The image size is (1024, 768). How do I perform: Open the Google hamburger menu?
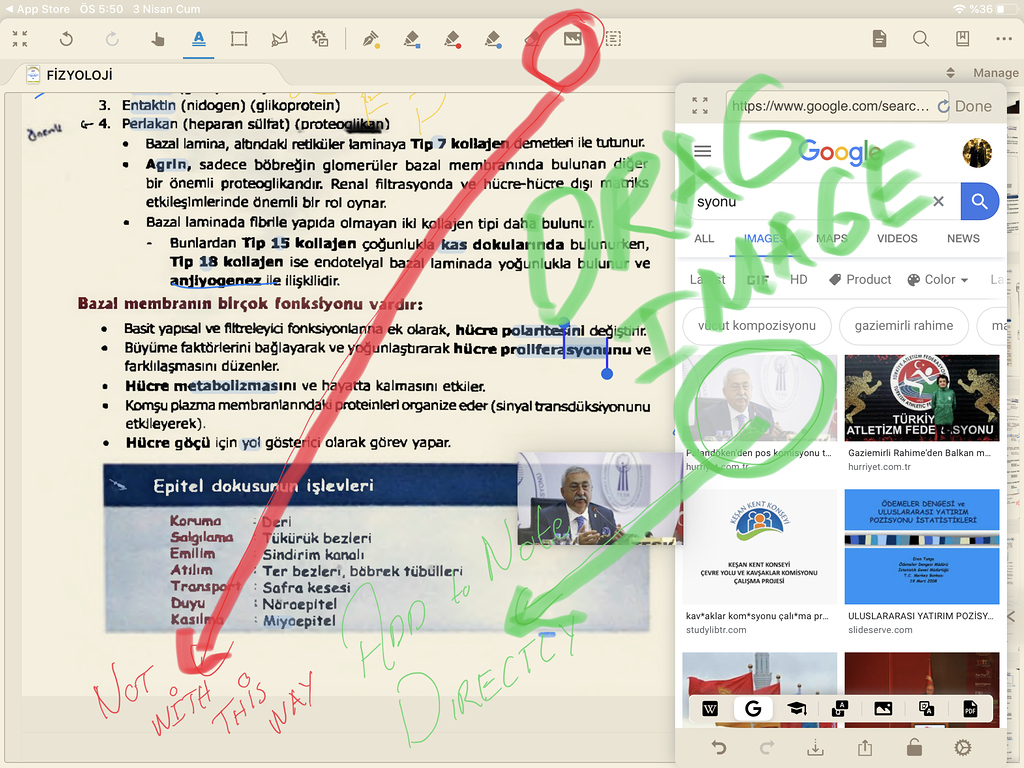pos(703,151)
